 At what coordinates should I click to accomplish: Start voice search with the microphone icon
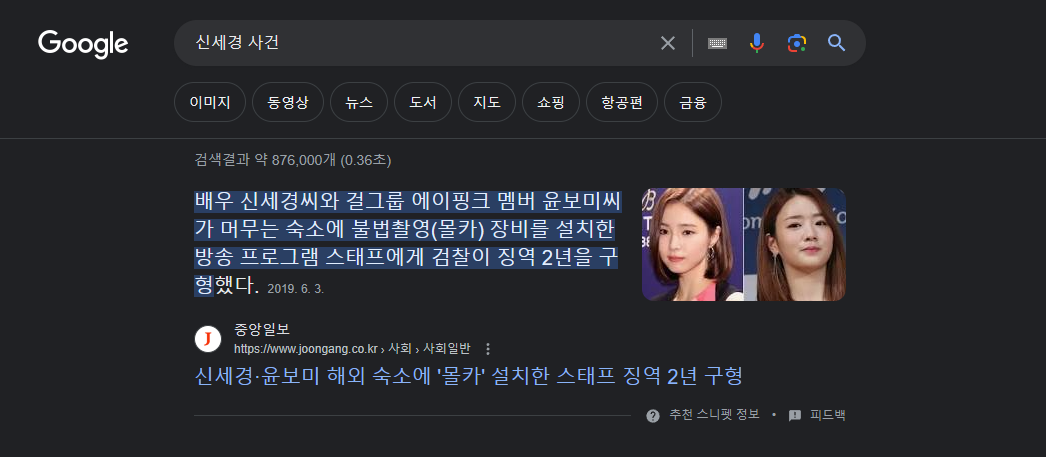756,43
